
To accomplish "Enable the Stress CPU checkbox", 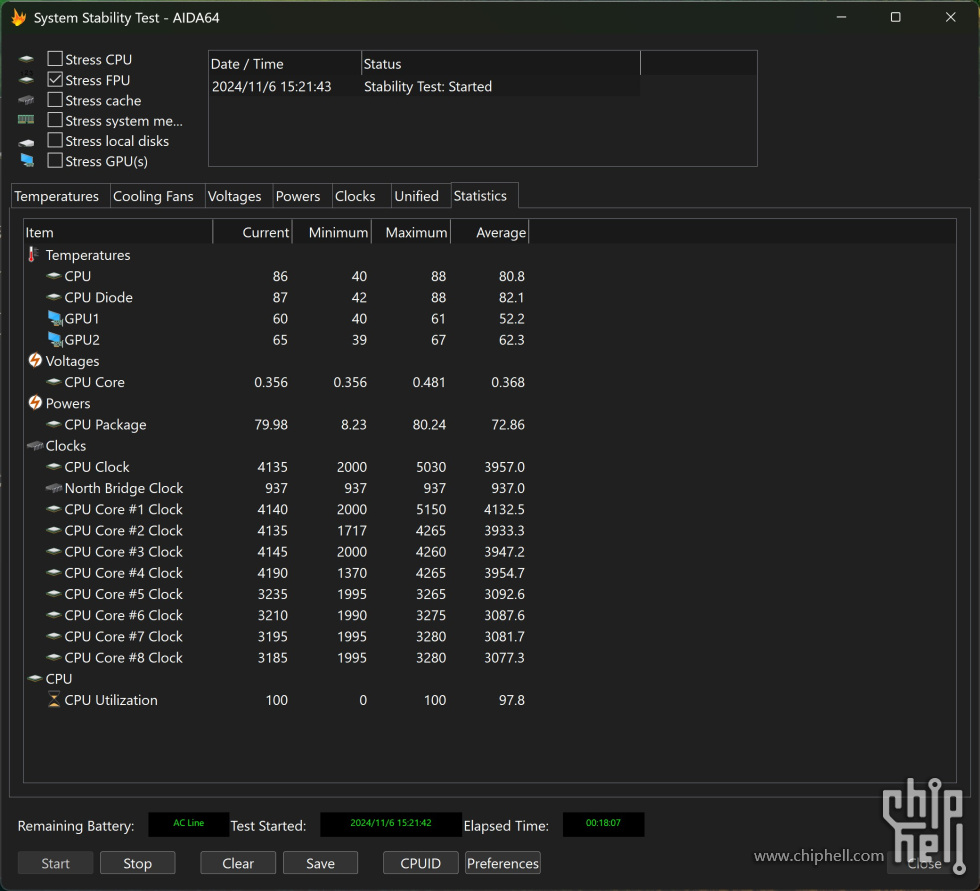I will tap(55, 59).
